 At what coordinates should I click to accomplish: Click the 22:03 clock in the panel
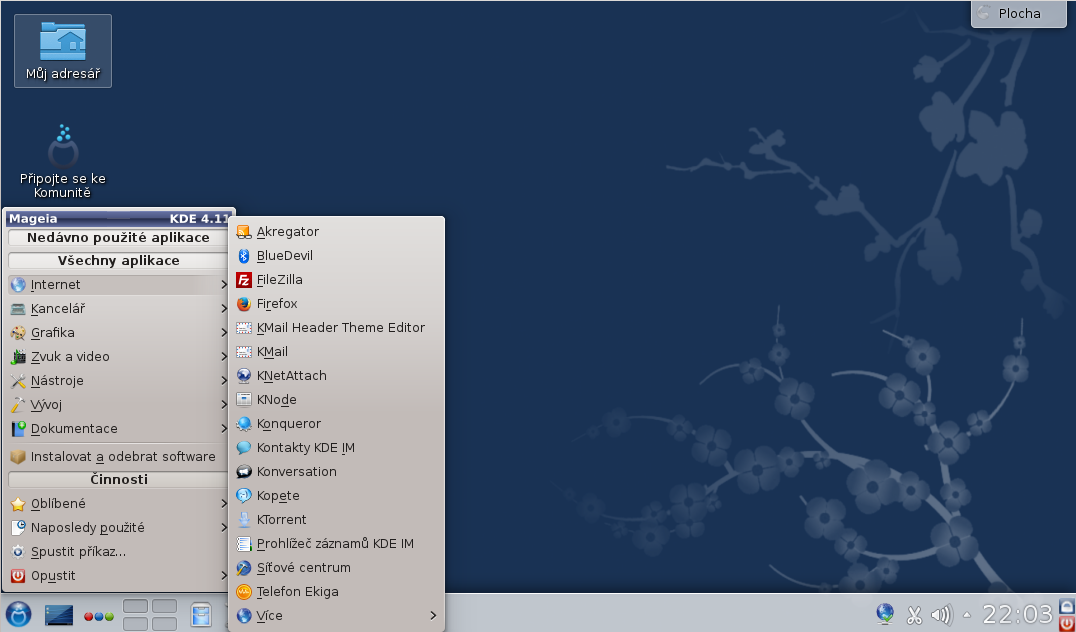pos(1017,614)
